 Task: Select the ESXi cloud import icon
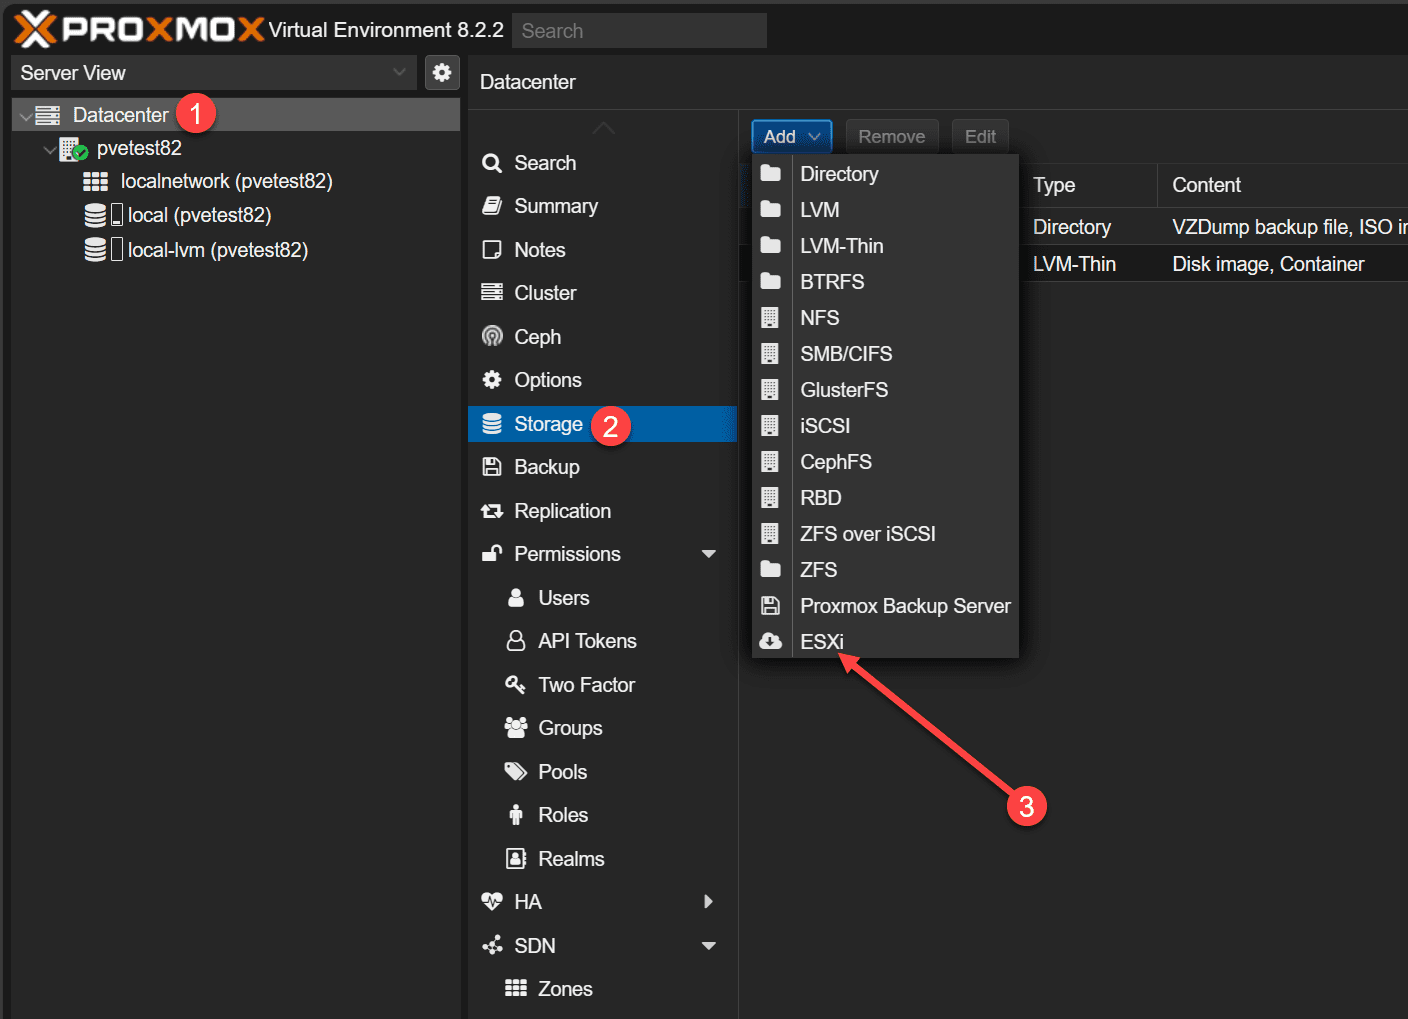[771, 641]
